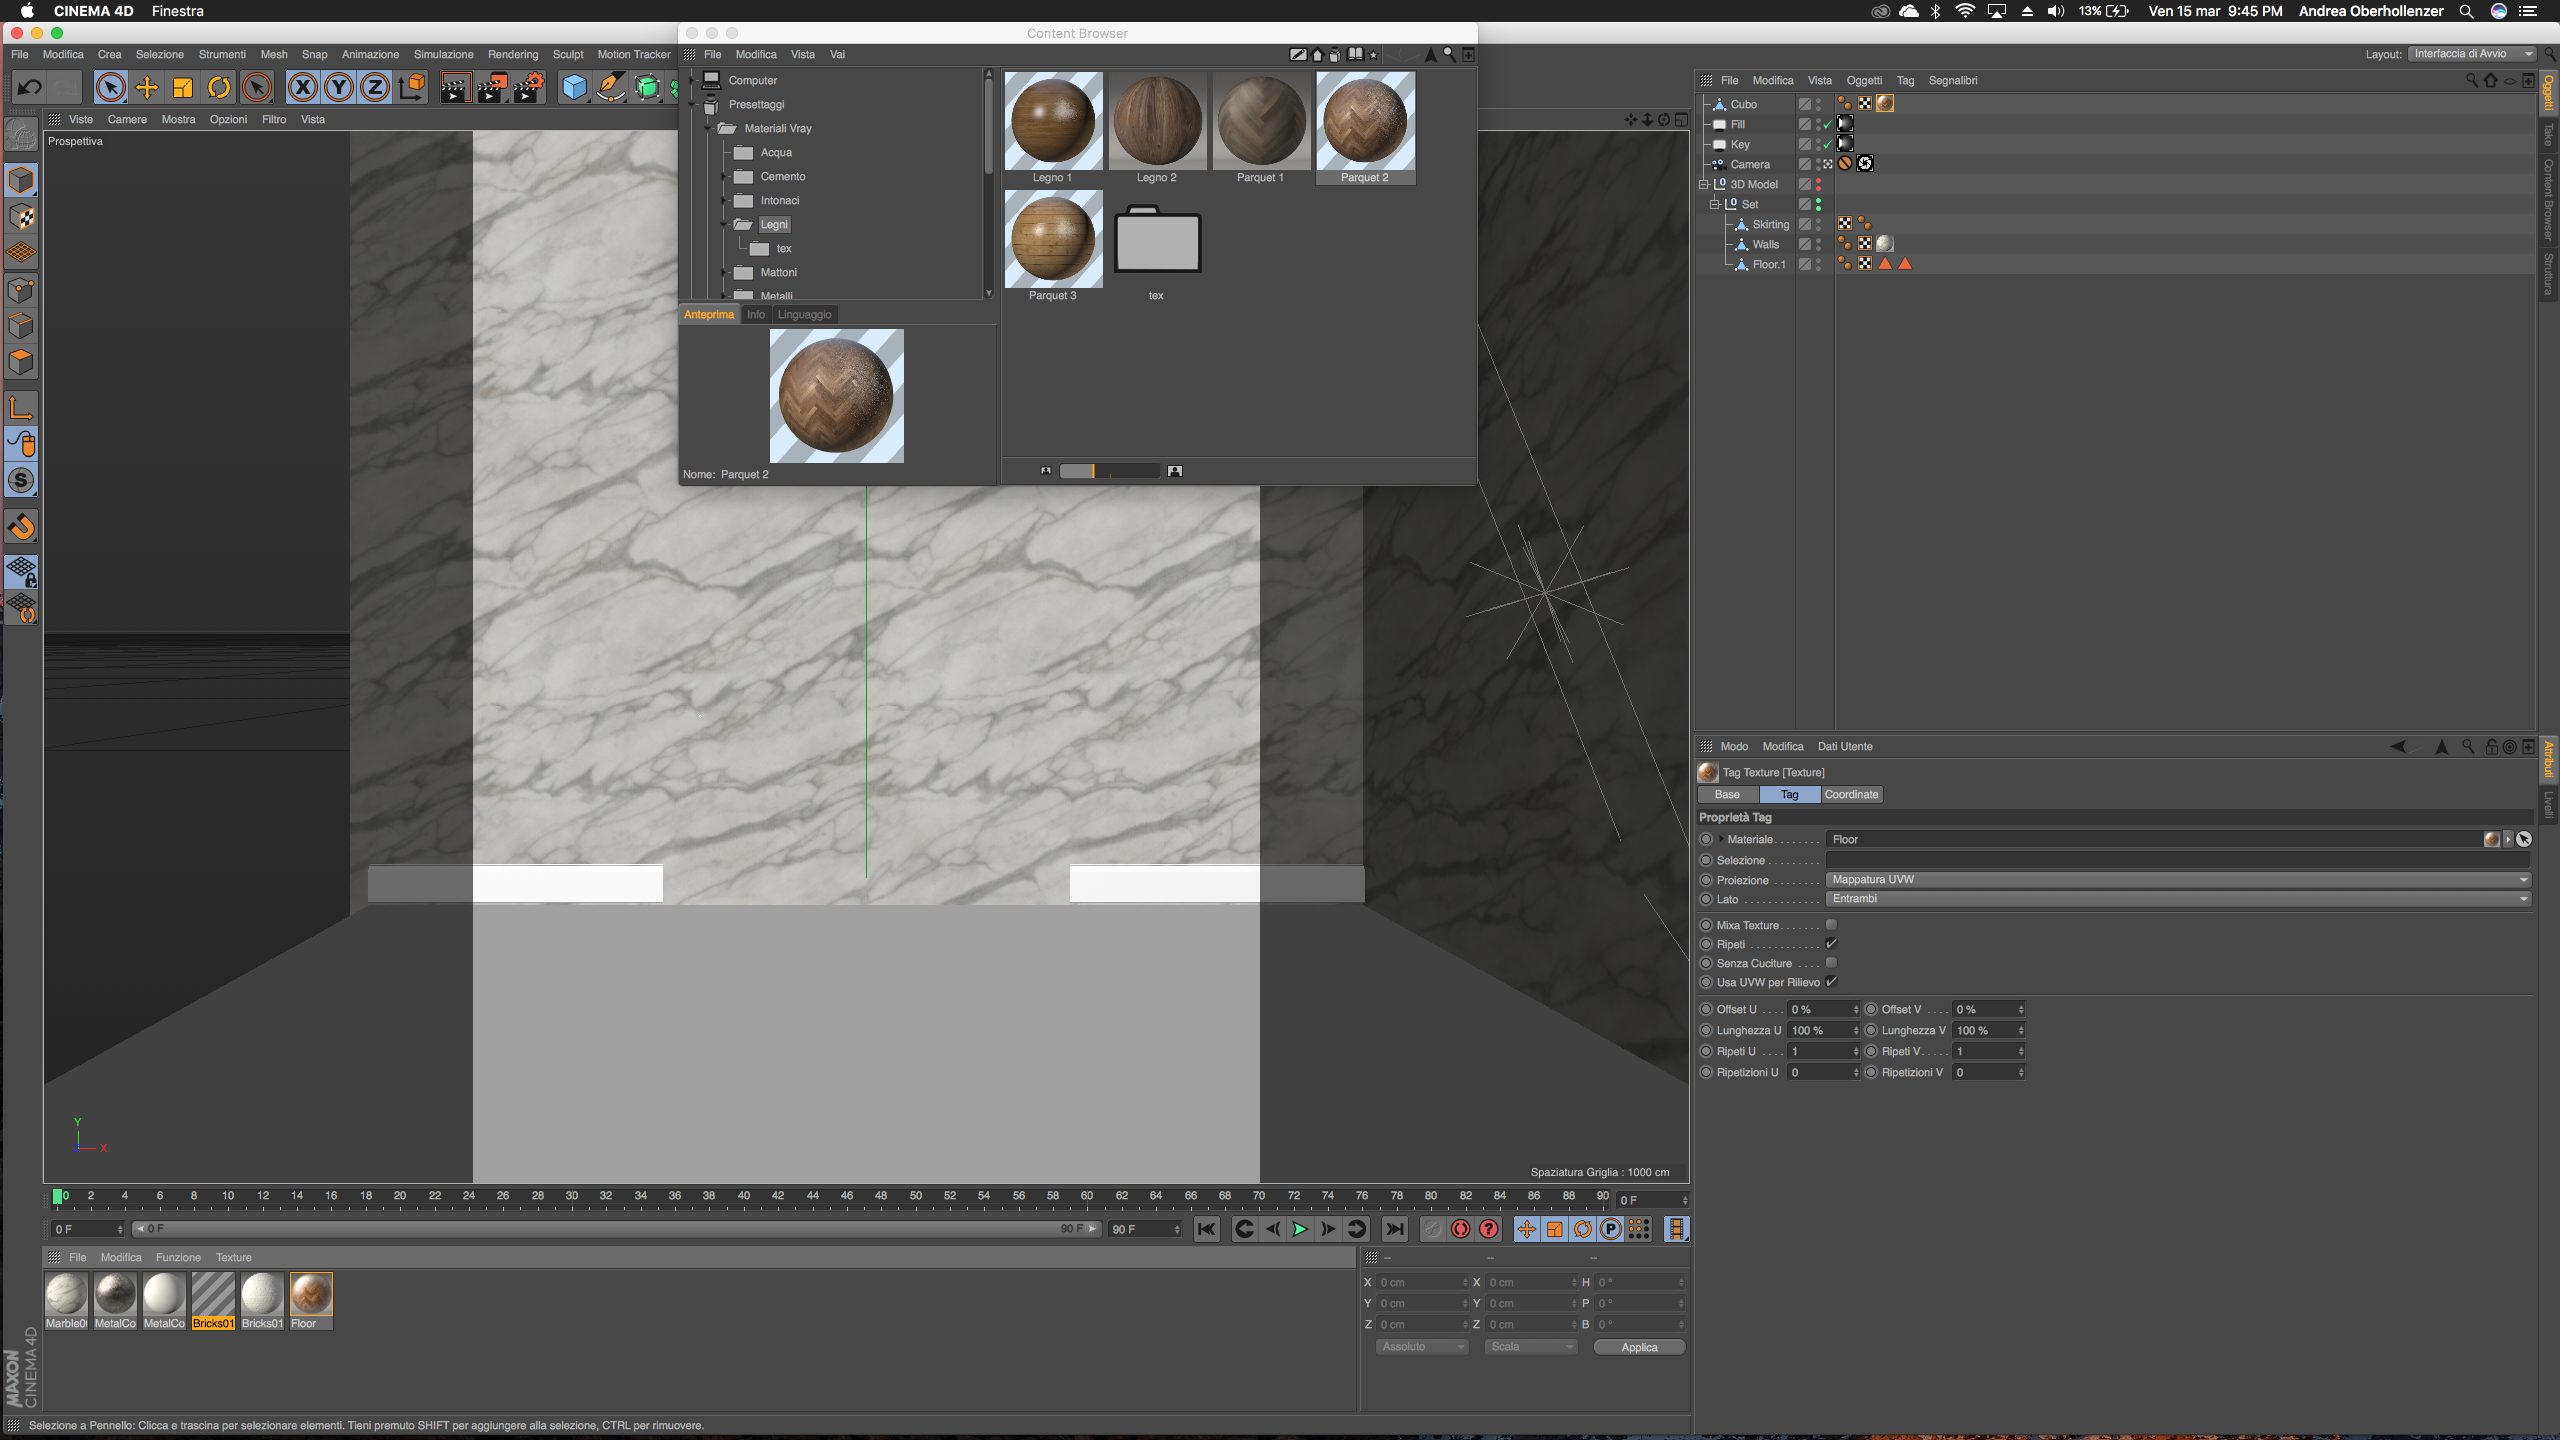The image size is (2560, 1440).
Task: Enable the Senza Cuciture checkbox
Action: [1831, 963]
